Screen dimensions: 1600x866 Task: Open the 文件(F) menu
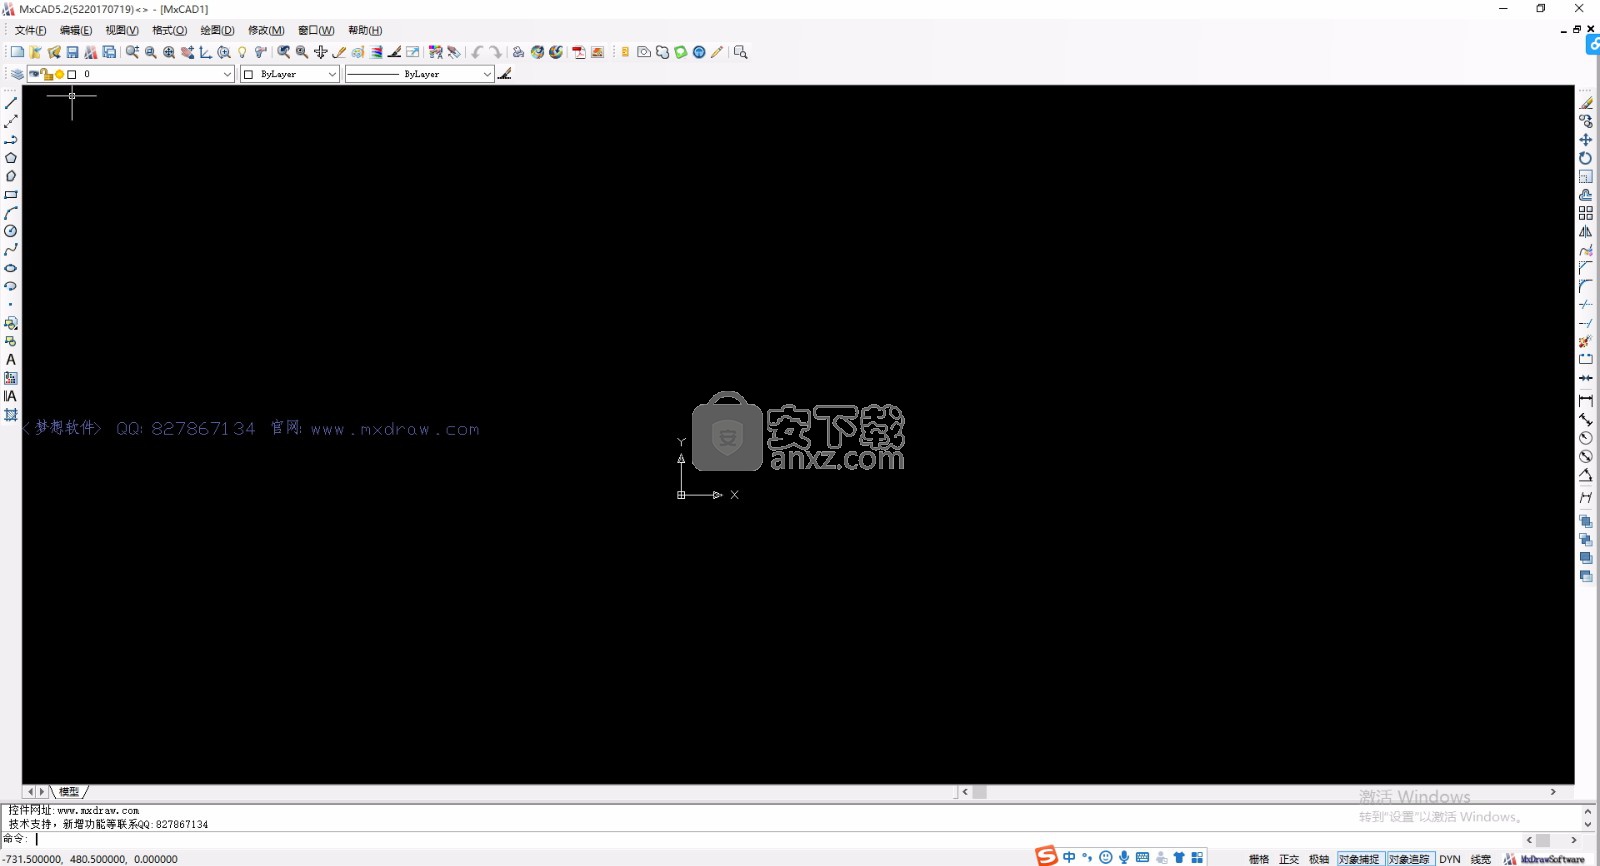point(30,30)
